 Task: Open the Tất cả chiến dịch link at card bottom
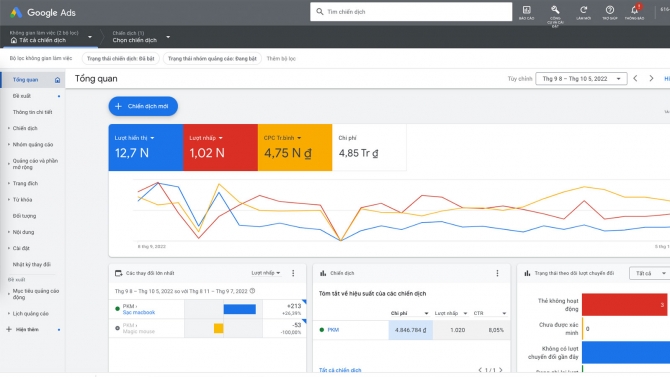(x=340, y=370)
